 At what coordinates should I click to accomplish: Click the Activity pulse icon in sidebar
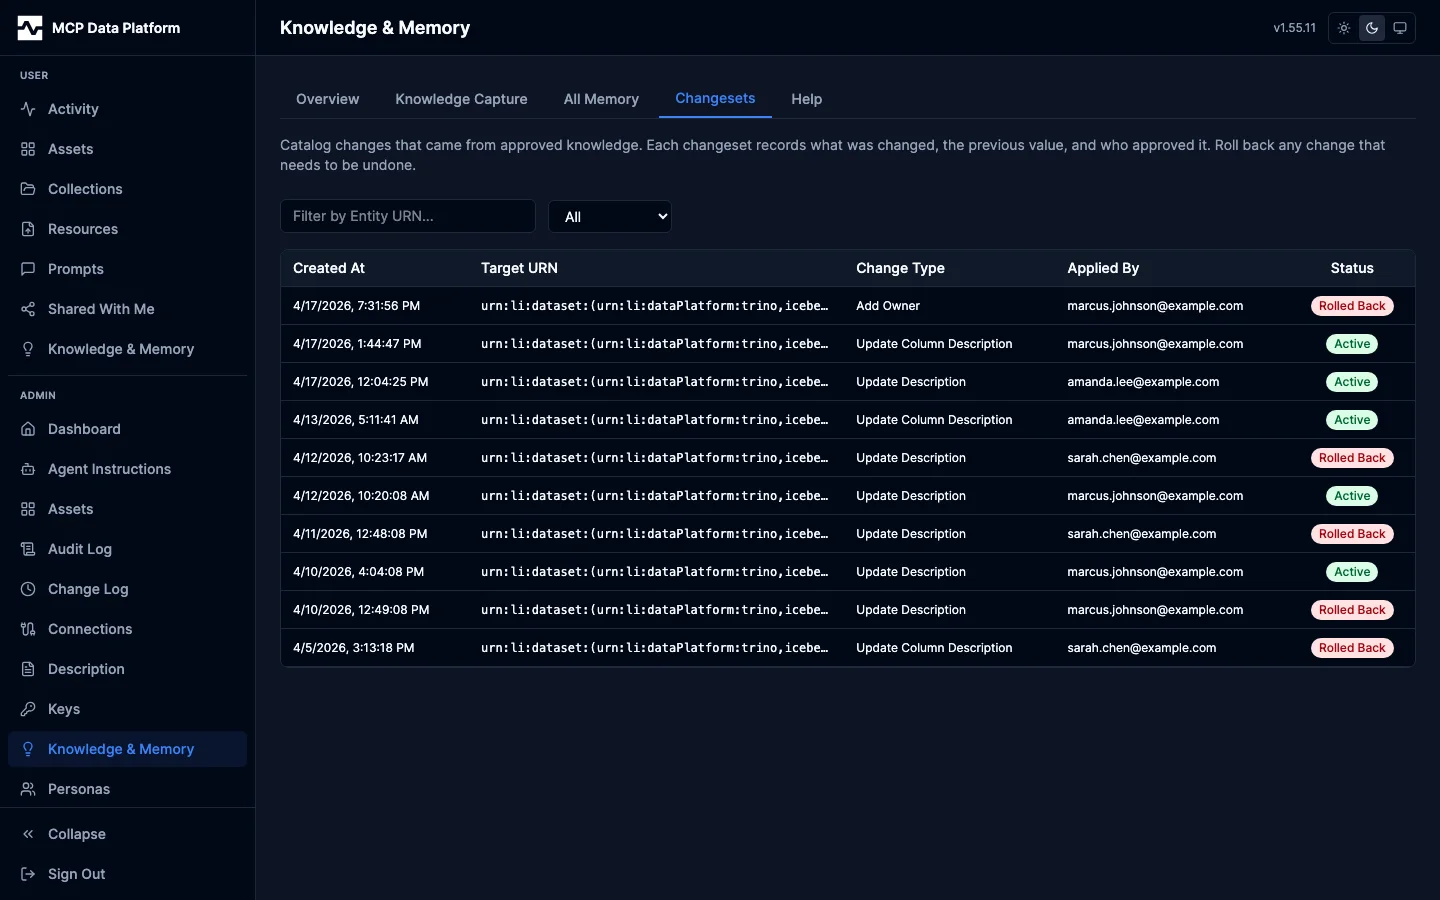coord(28,109)
